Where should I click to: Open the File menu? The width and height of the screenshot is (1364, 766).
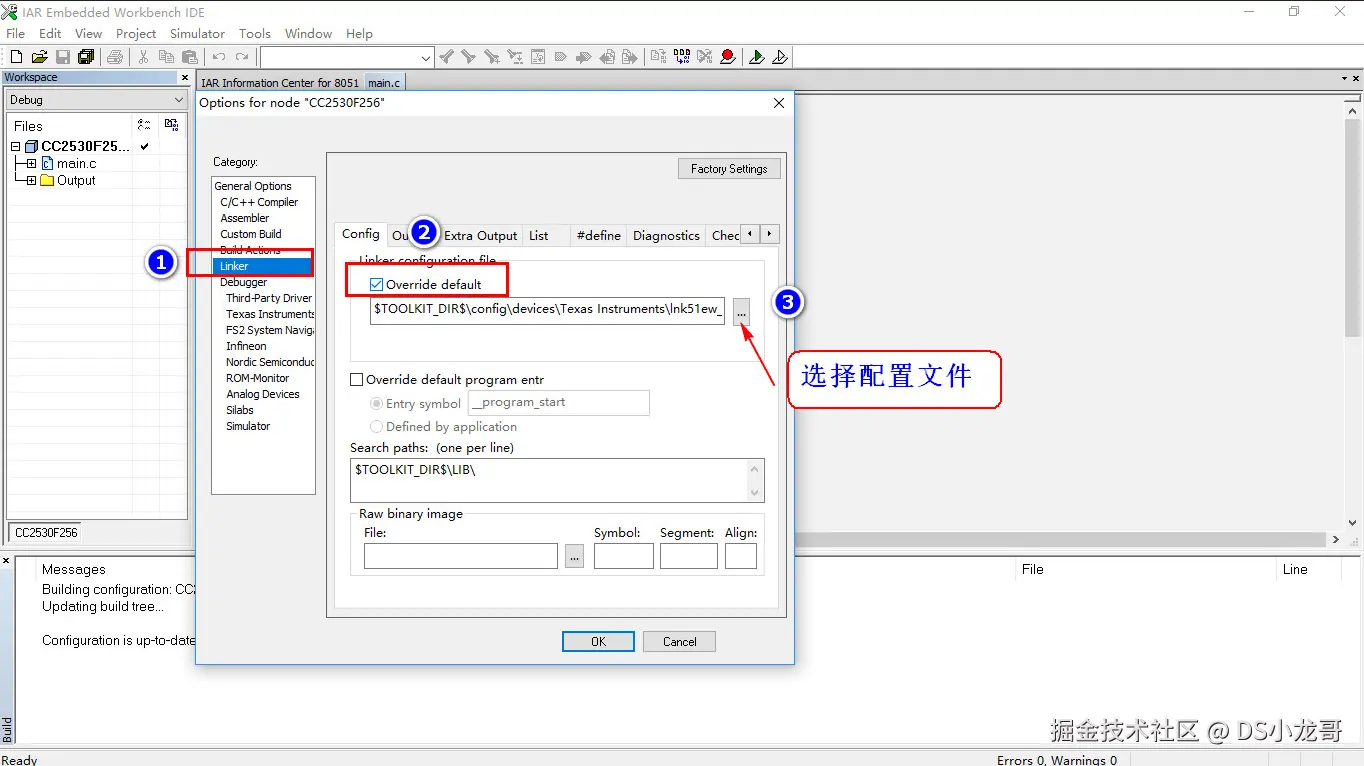click(16, 33)
